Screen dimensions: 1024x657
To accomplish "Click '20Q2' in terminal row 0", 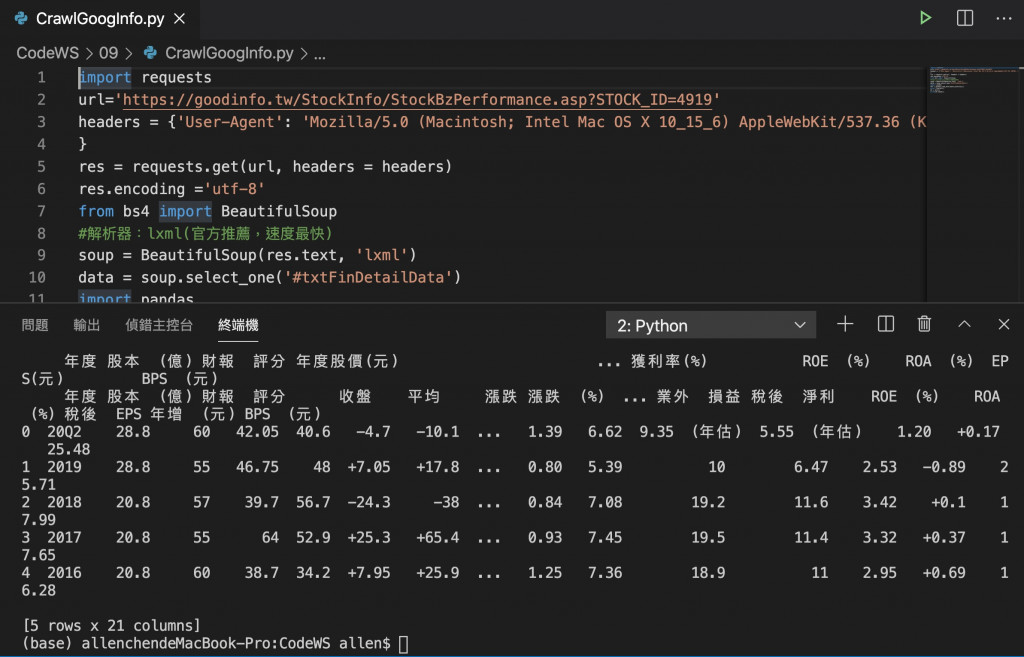I will coord(64,432).
